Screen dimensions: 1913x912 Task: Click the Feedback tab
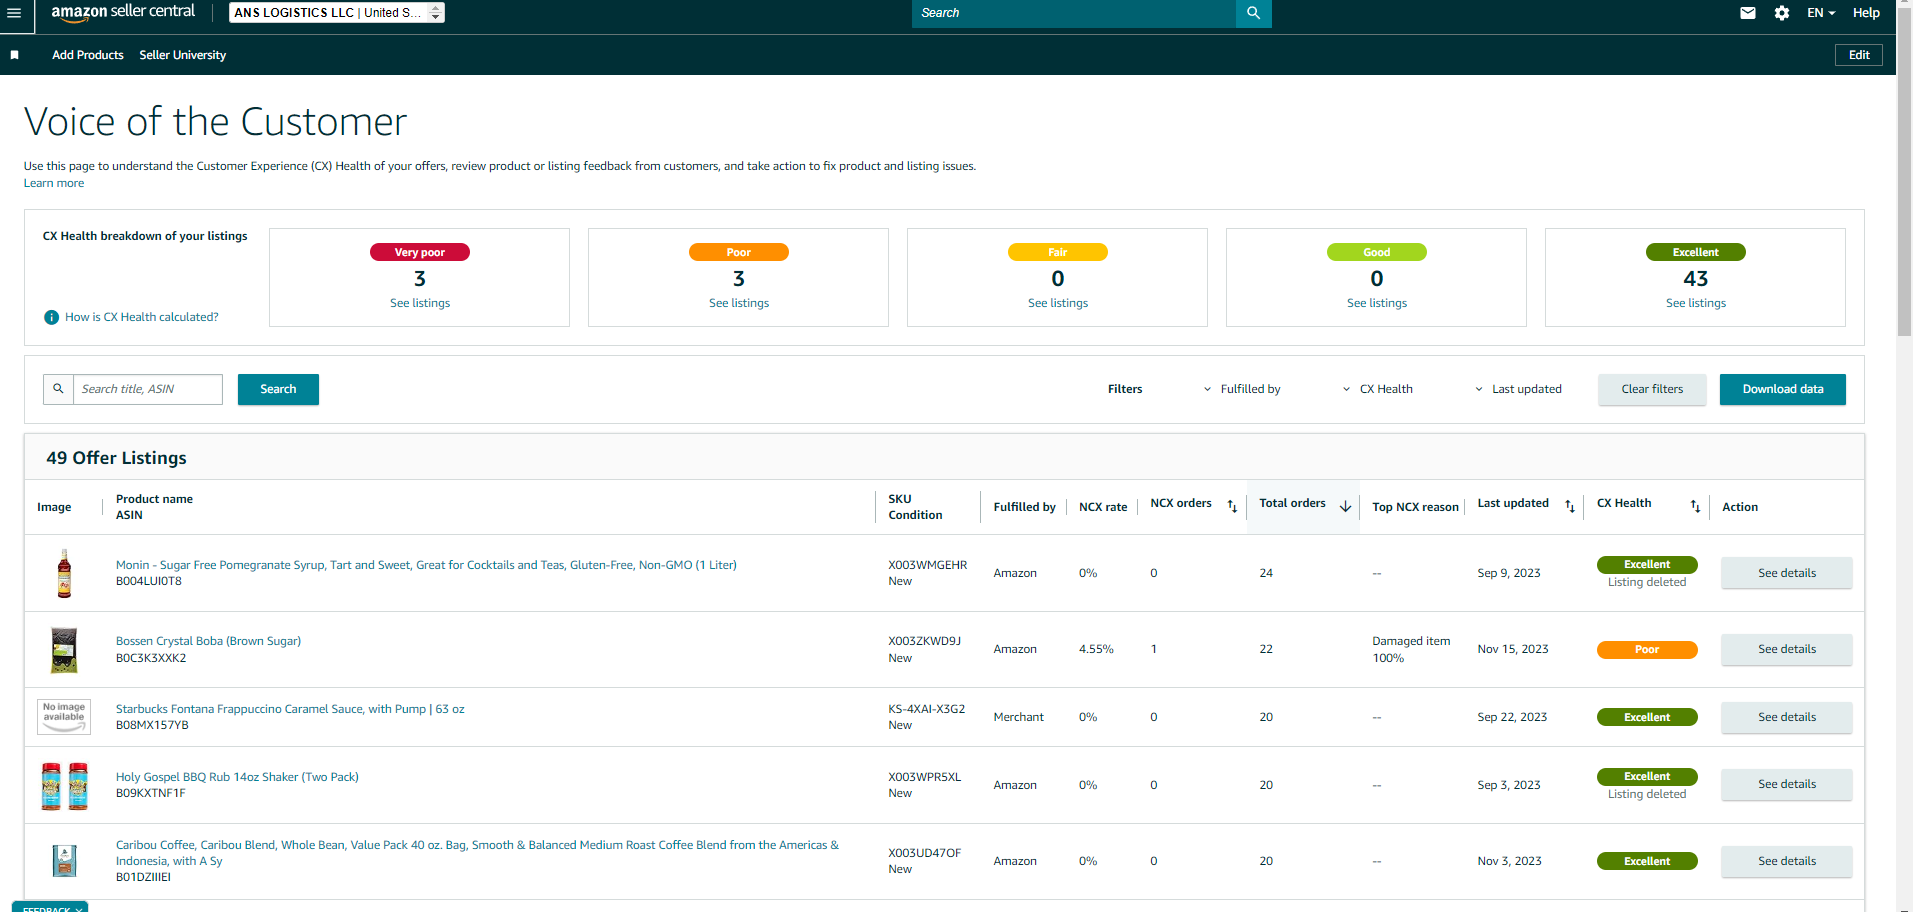point(50,907)
